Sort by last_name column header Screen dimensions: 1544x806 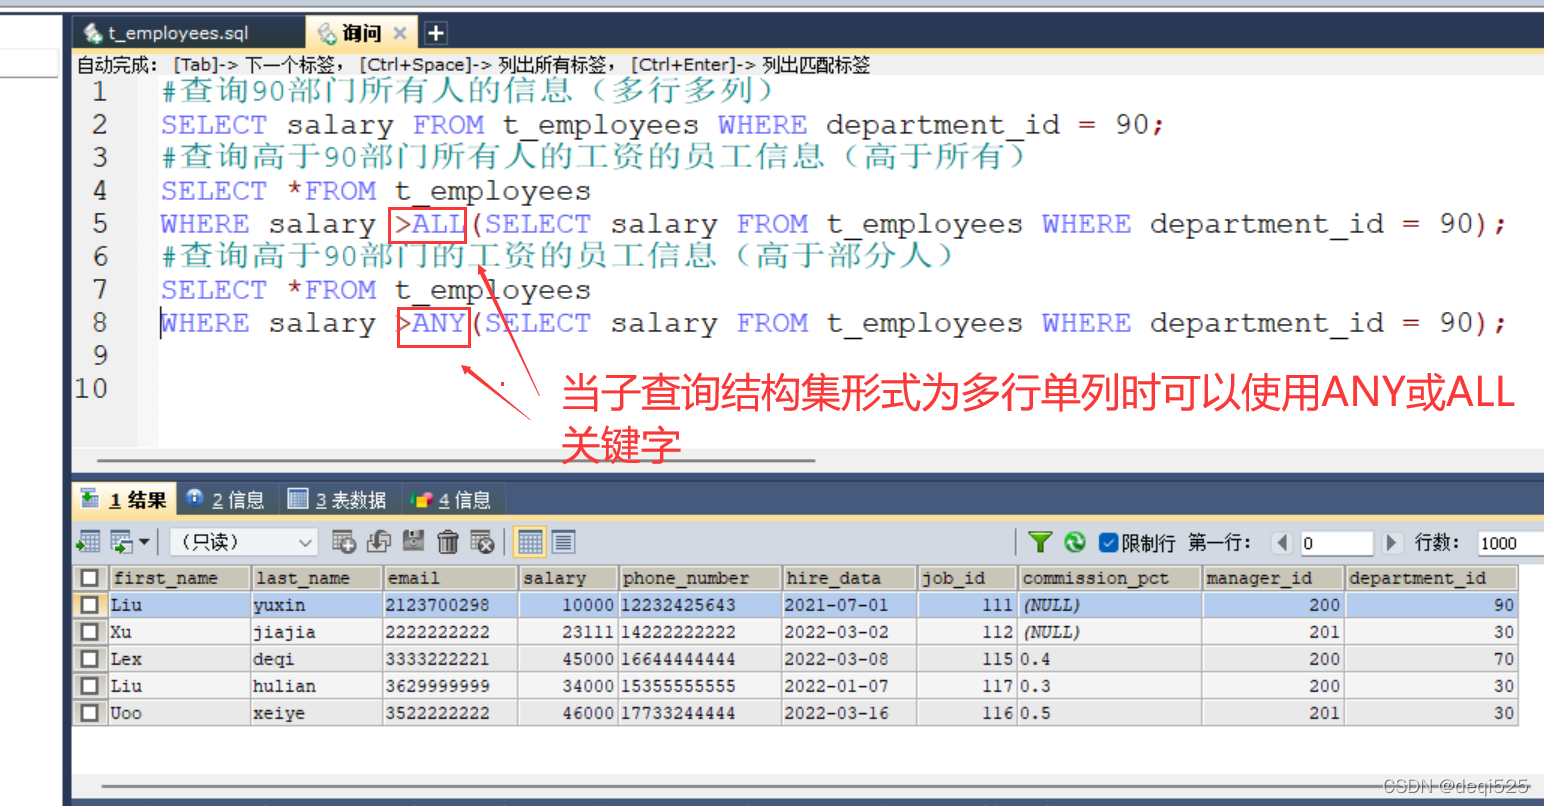pyautogui.click(x=317, y=578)
